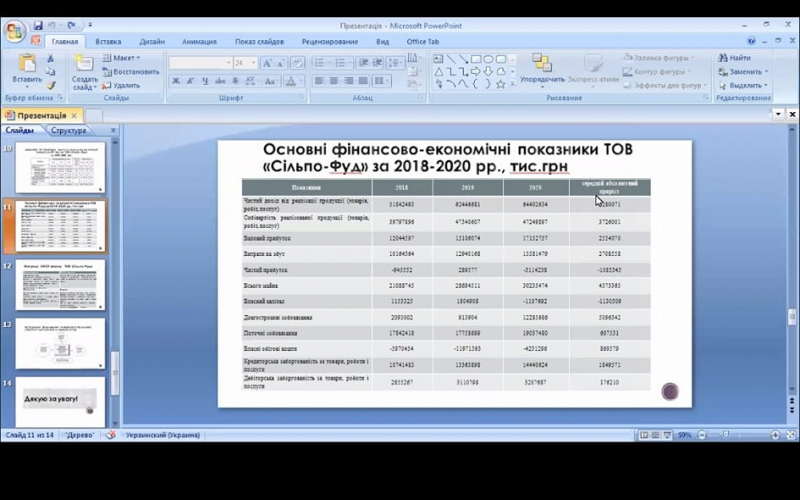
Task: Open the Рецензирование tab
Action: coord(330,42)
